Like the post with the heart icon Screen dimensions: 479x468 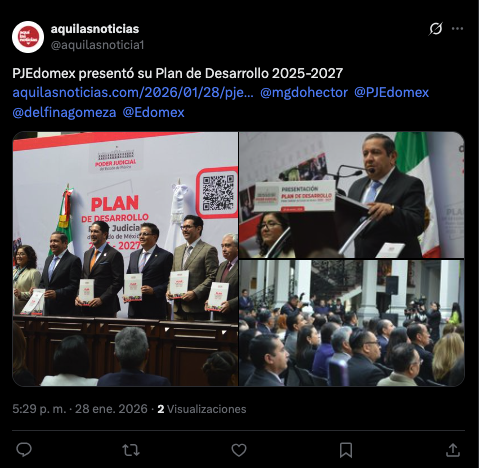click(x=239, y=450)
